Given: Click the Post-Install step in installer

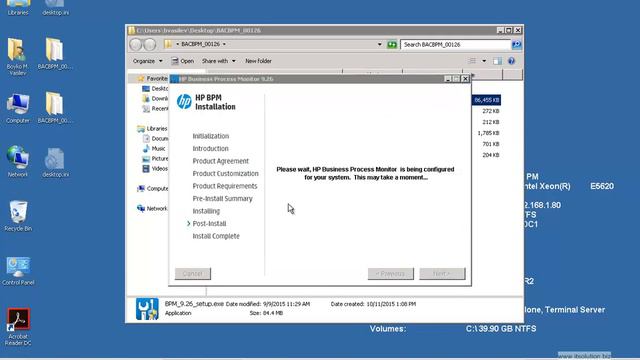Looking at the screenshot, I should click(209, 224).
